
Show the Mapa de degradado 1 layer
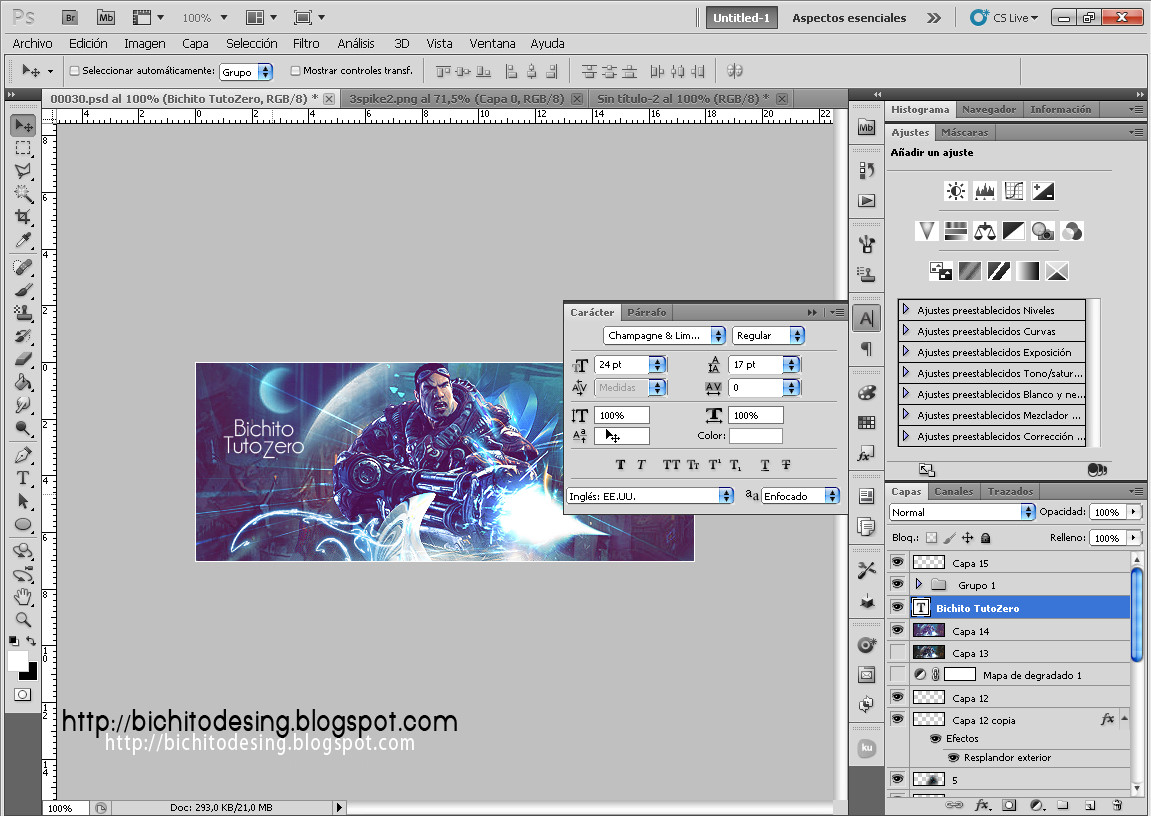click(897, 674)
